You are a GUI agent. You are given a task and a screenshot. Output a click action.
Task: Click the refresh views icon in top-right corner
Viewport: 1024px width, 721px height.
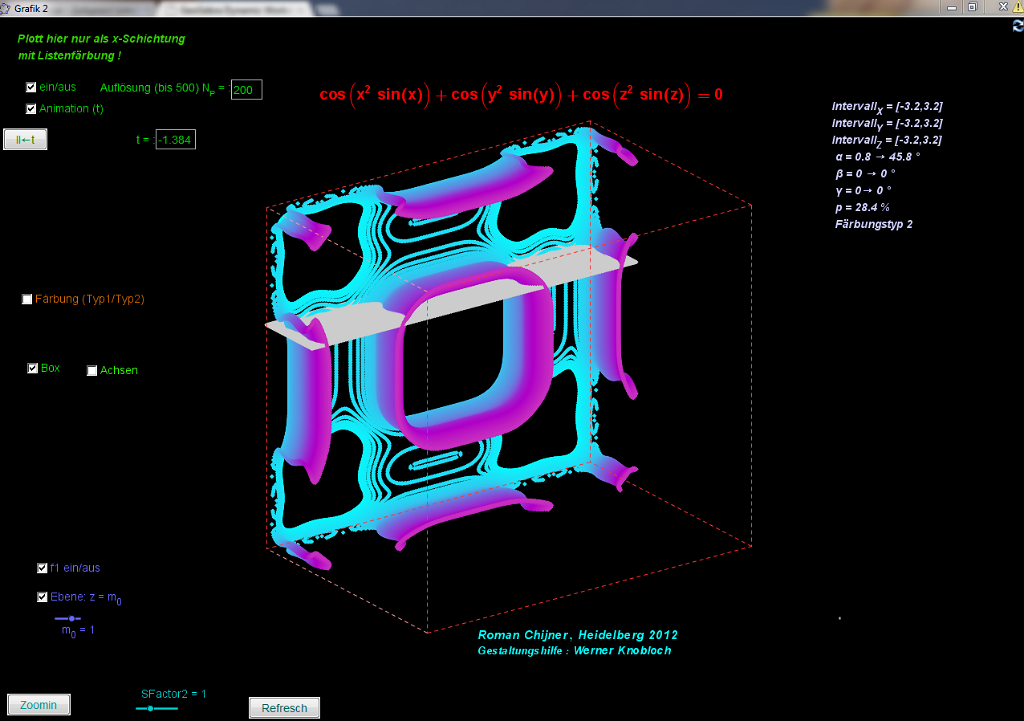(1017, 26)
